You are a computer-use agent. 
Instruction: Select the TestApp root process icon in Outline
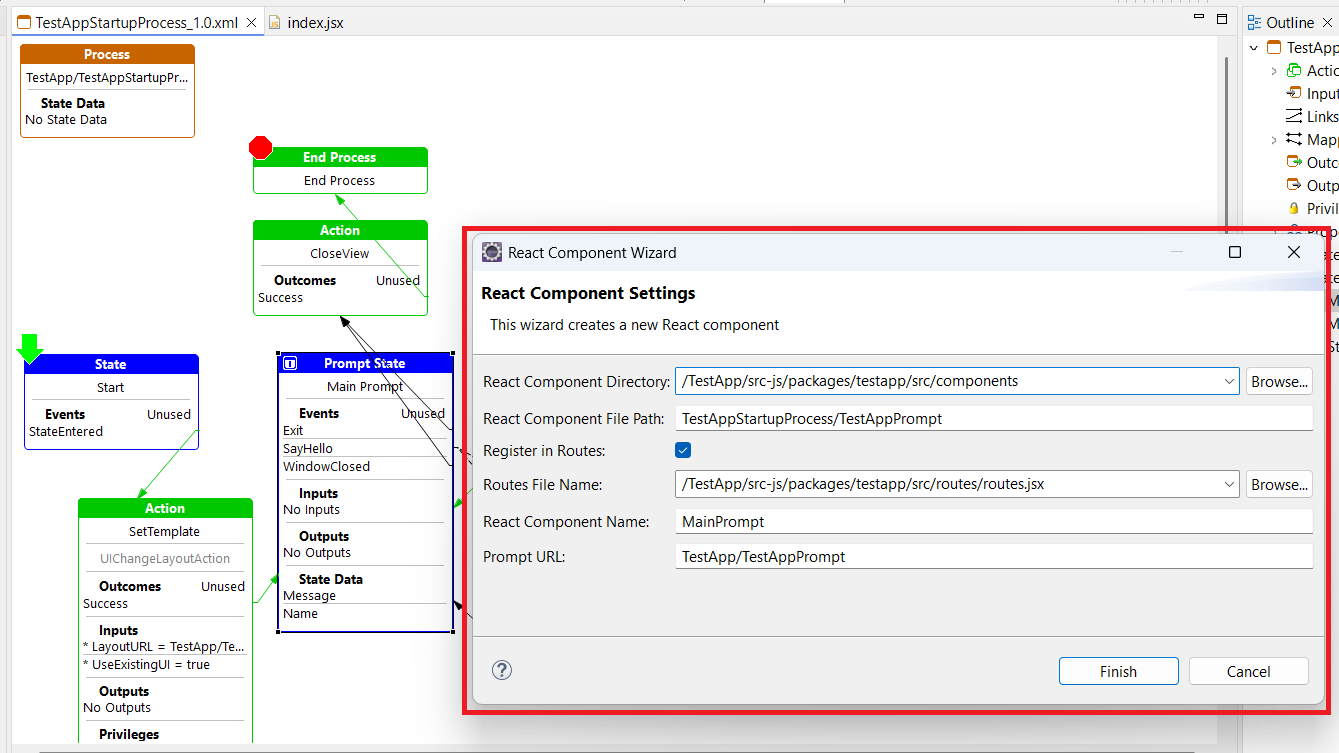pyautogui.click(x=1274, y=47)
